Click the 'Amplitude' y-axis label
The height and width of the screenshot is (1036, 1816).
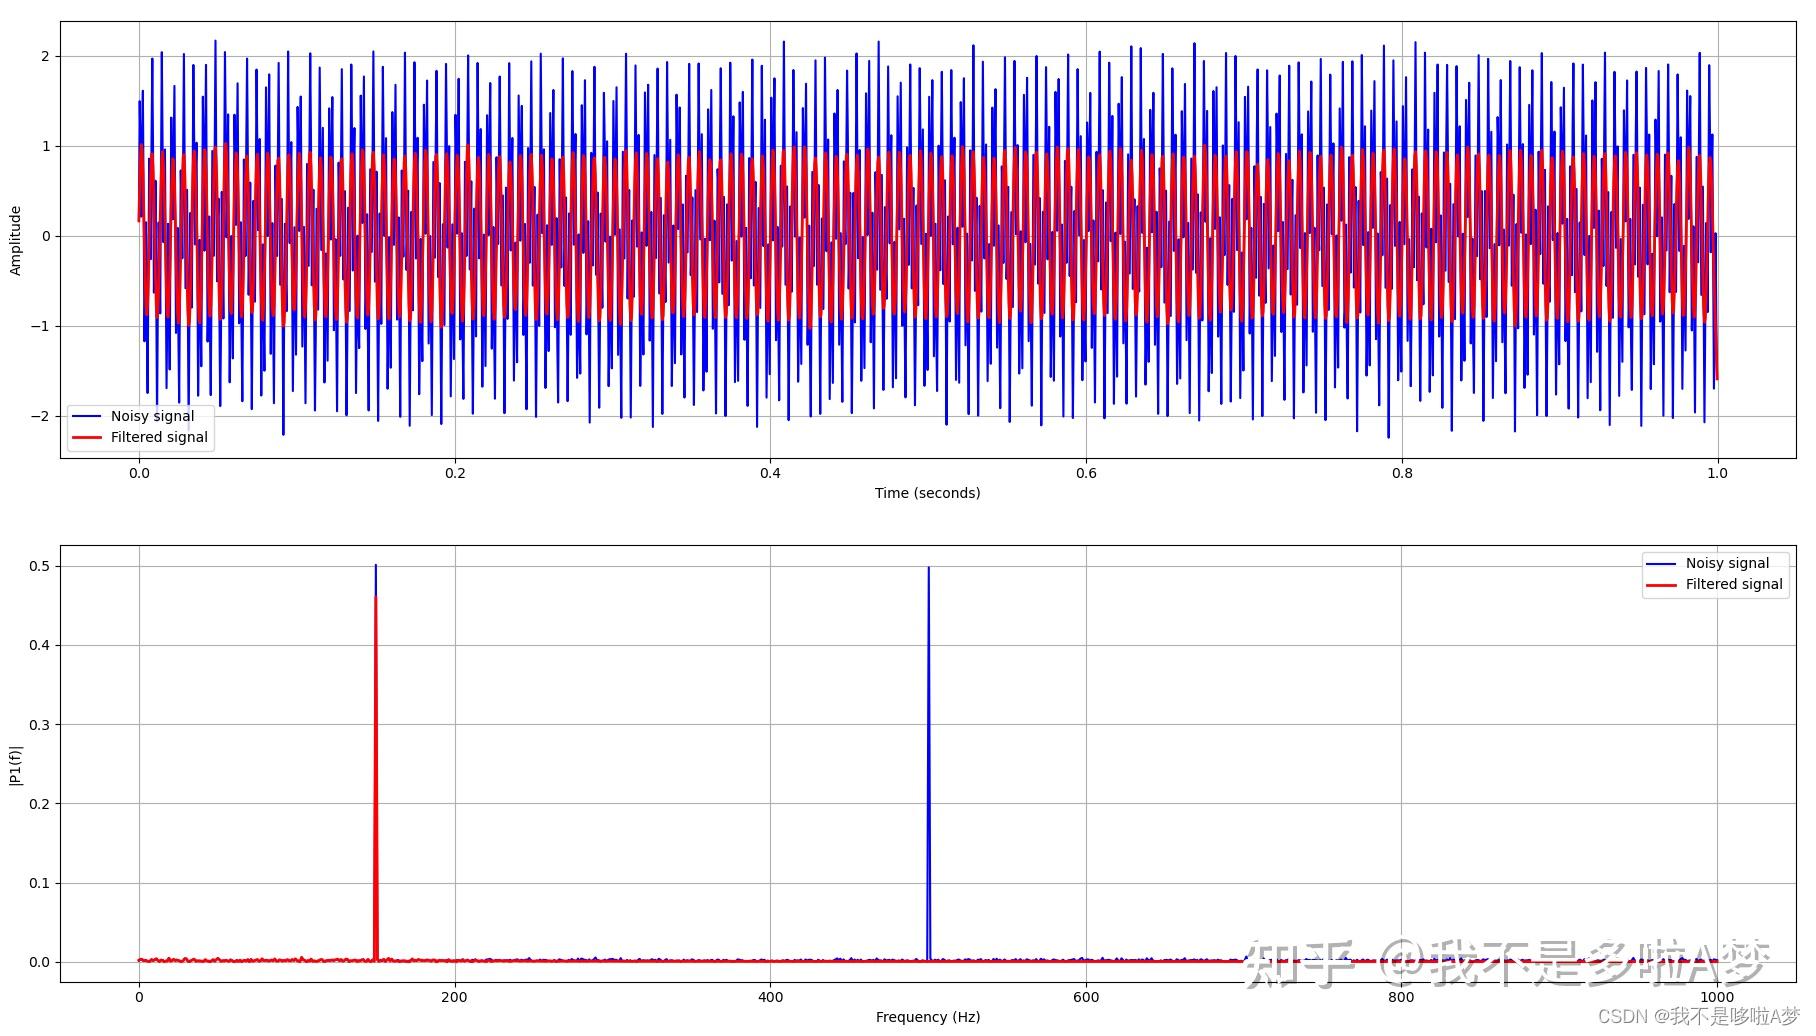pyautogui.click(x=15, y=240)
